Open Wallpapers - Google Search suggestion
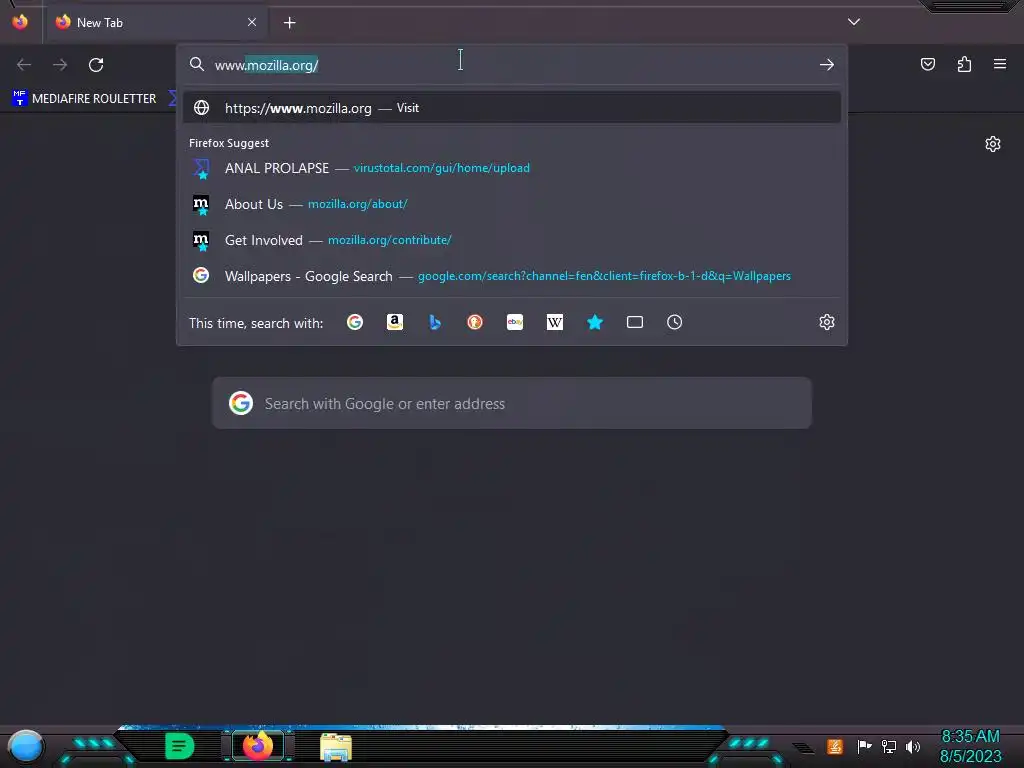 coord(512,276)
